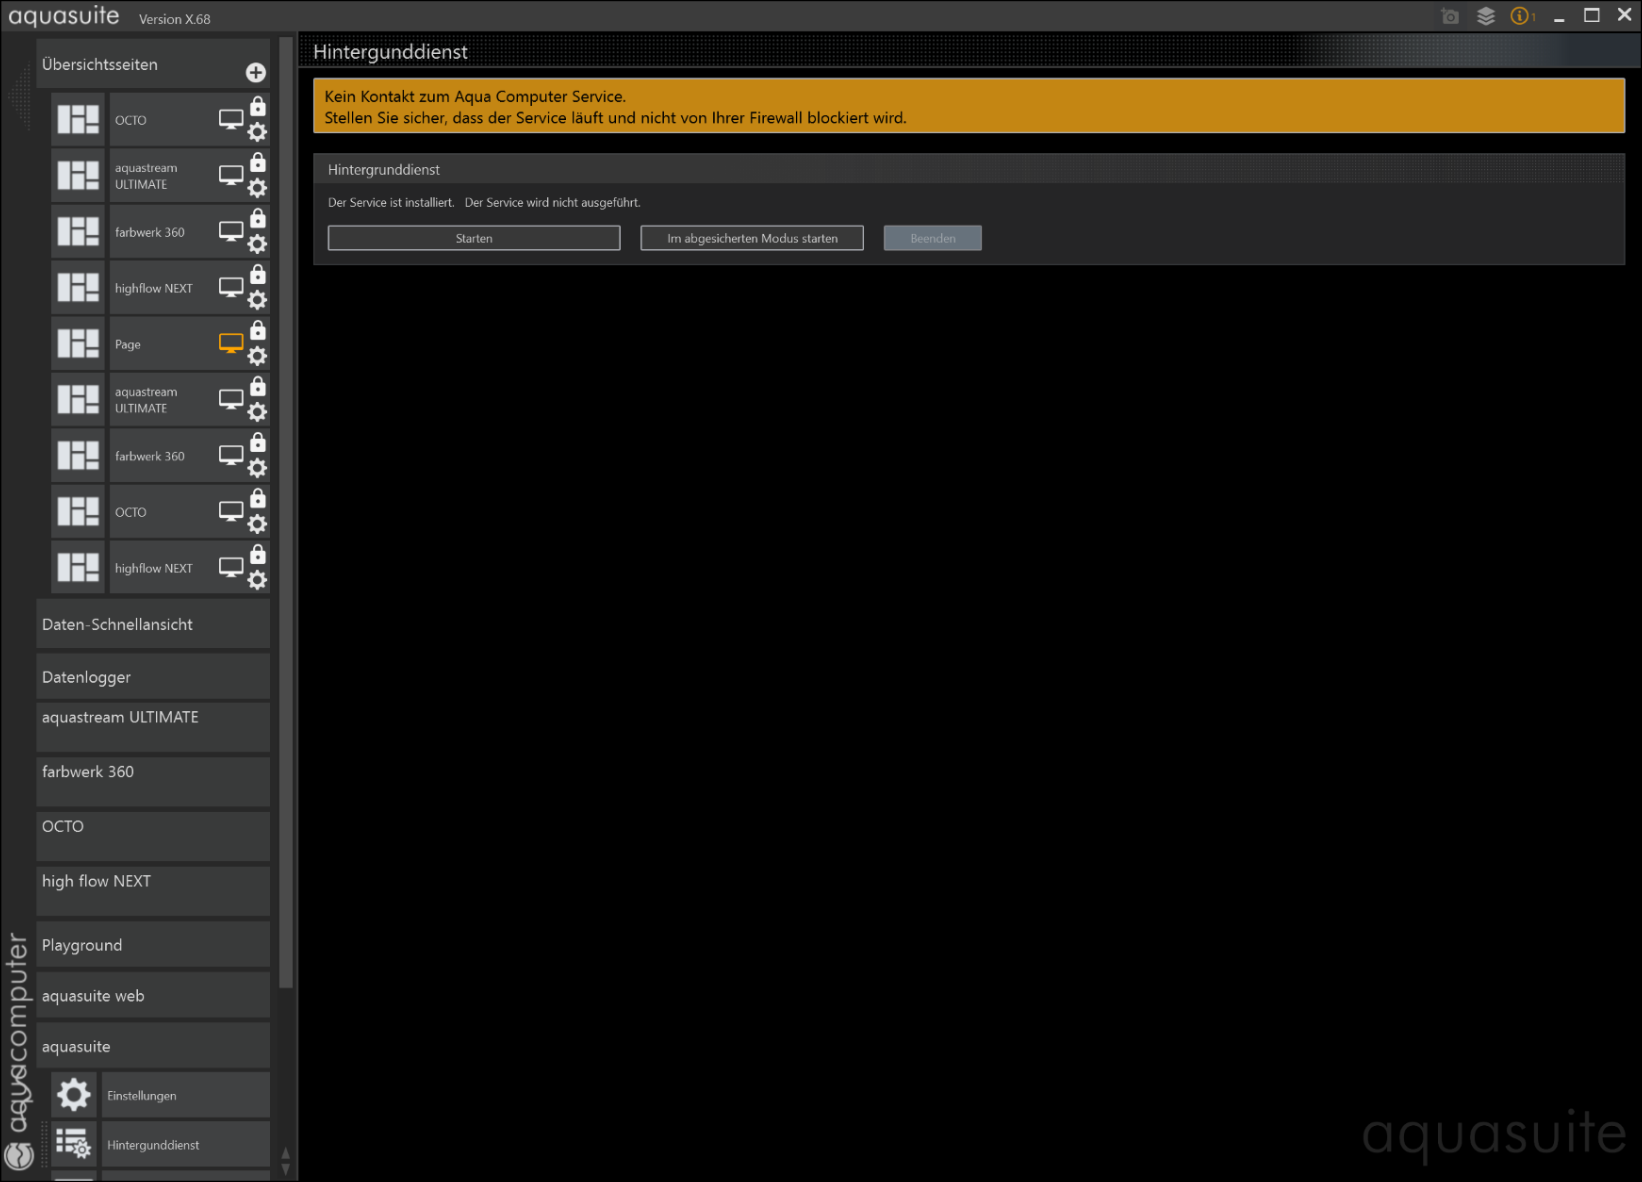Open gear settings for the second aquastream ULTIMATE page
Screen dimensions: 1642x1182
tap(257, 412)
